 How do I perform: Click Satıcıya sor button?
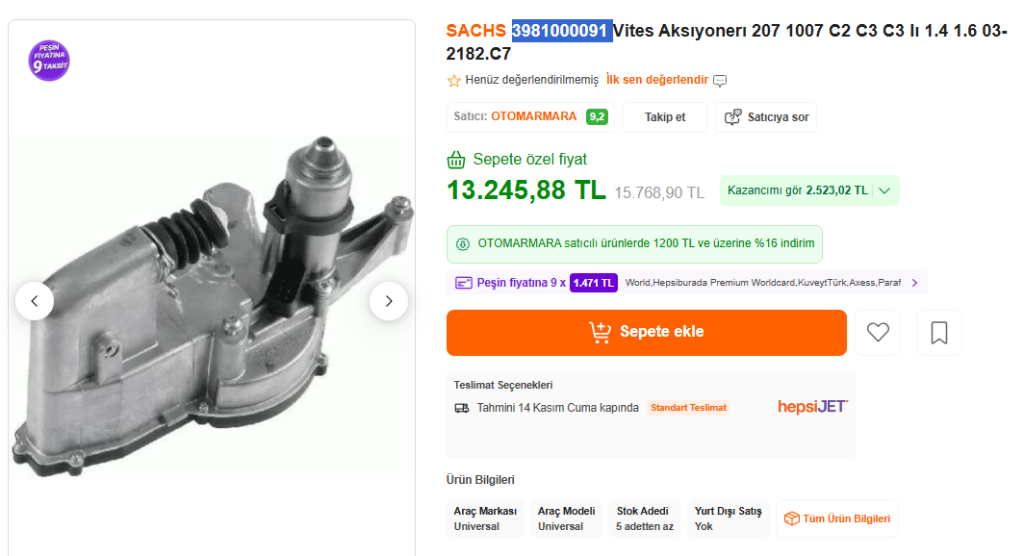coord(767,117)
